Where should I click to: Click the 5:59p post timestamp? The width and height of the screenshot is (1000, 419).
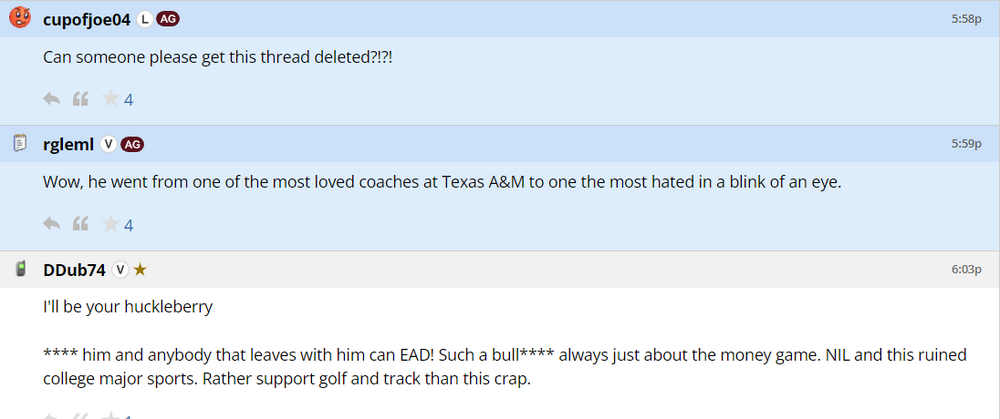966,144
